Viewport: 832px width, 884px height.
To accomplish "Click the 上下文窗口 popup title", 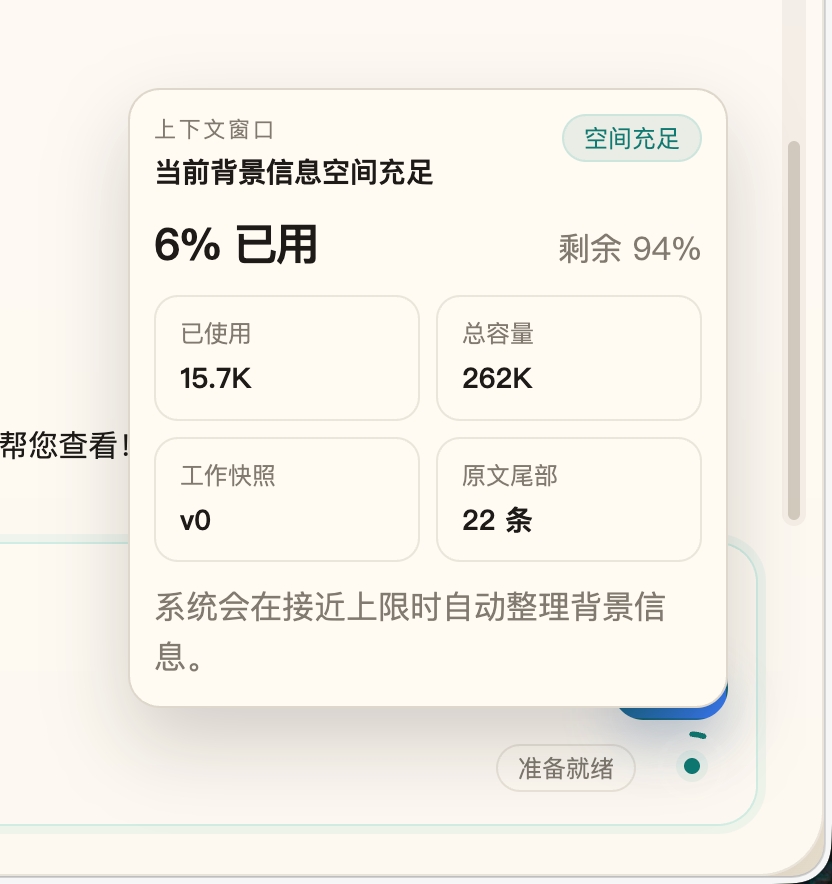I will [x=214, y=130].
